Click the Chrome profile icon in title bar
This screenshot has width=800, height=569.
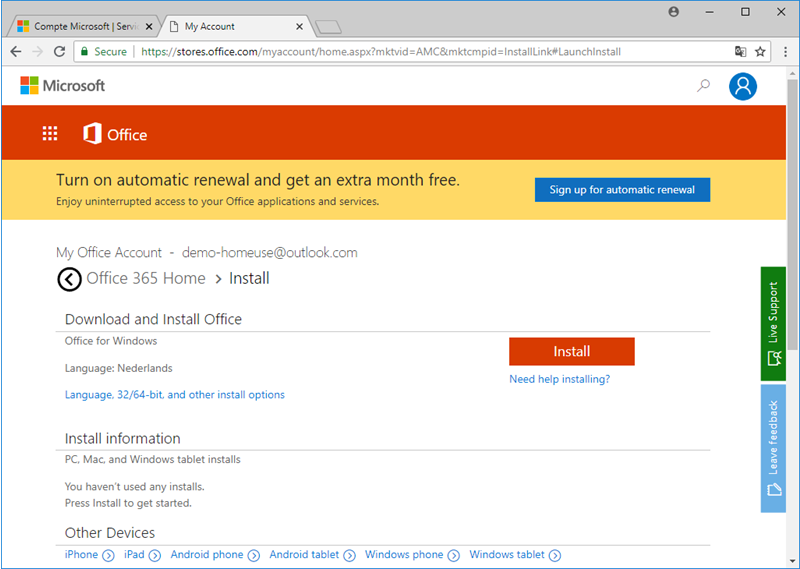(673, 12)
